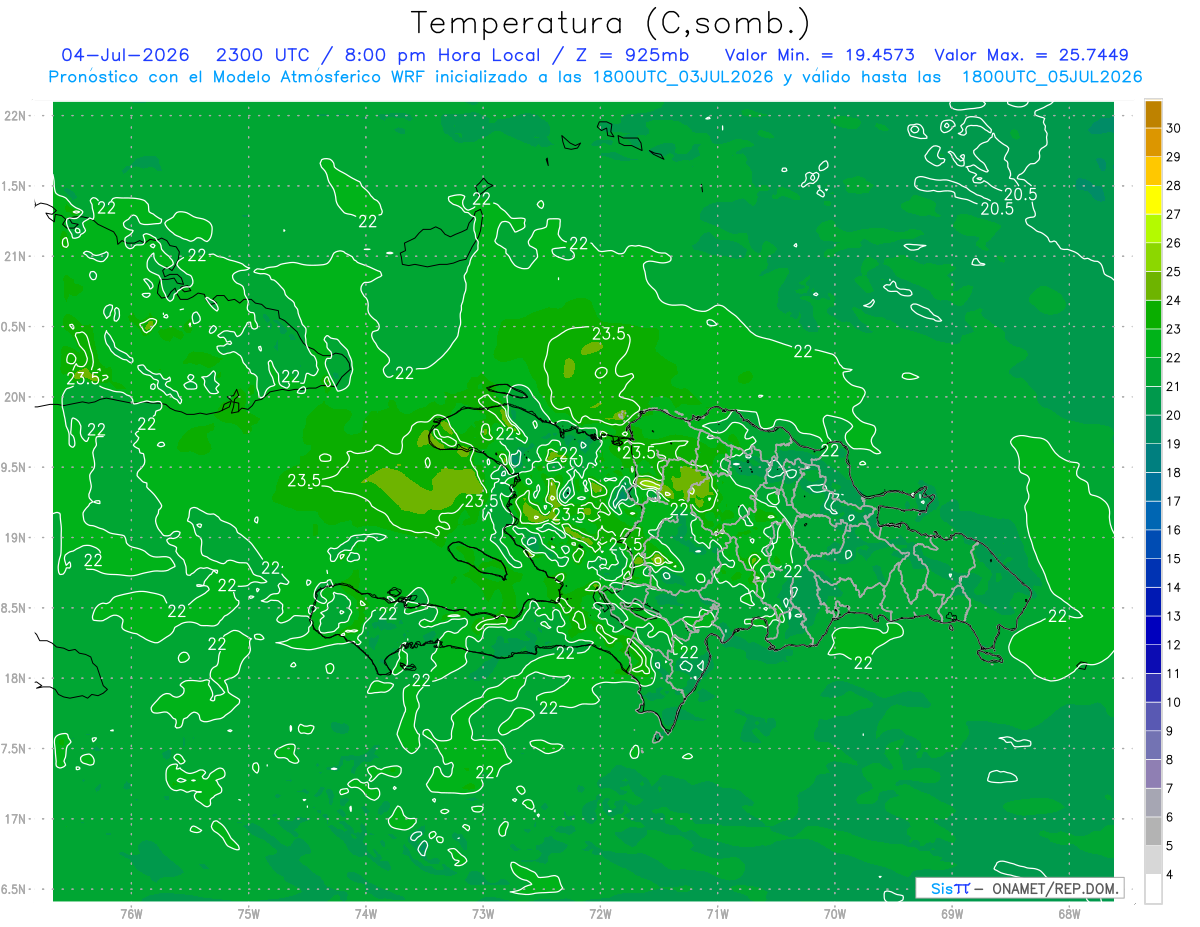Viewport: 1200px width, 927px height.
Task: Click the 'Valor Max. = 25.7449' readout
Action: point(1031,55)
